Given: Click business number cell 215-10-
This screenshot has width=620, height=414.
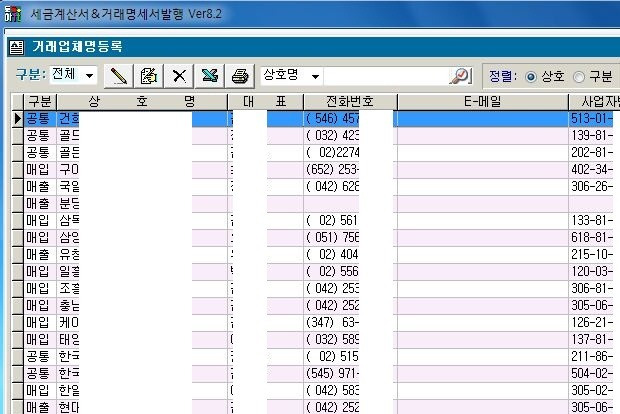Looking at the screenshot, I should point(591,255).
